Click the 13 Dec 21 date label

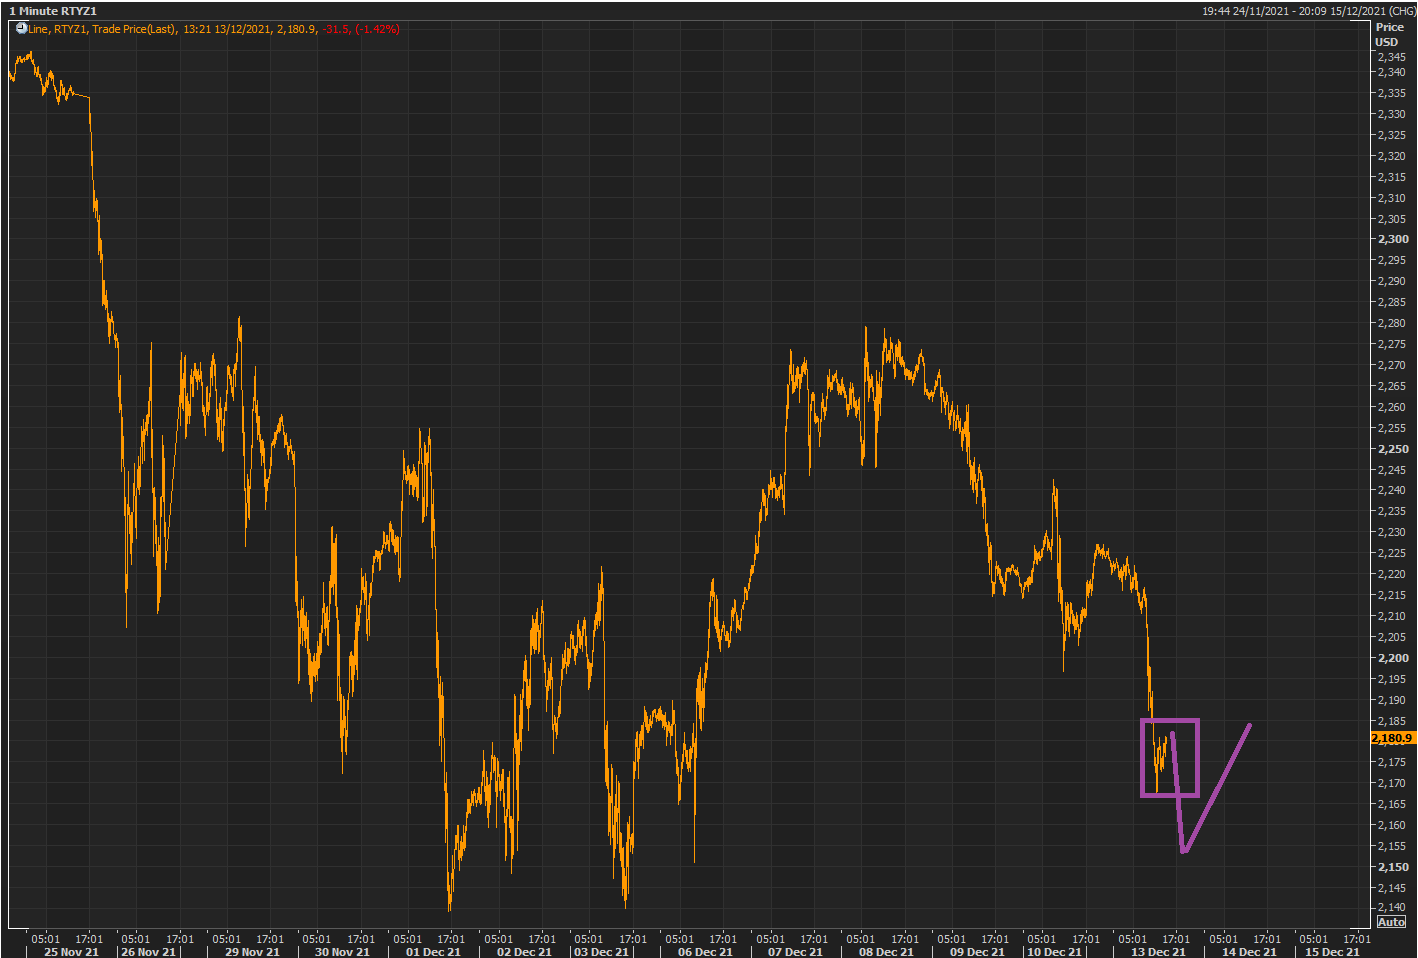(1158, 952)
